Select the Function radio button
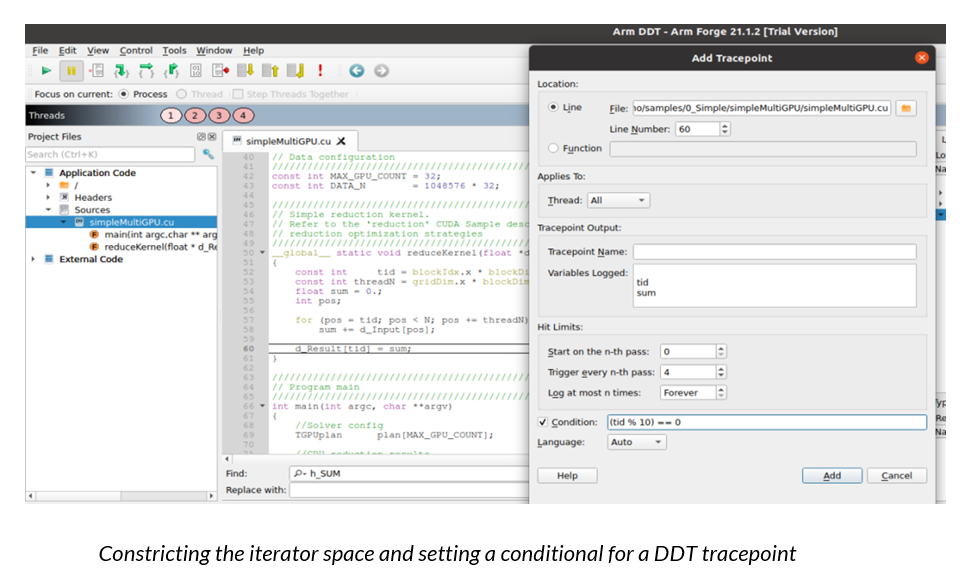 point(553,148)
